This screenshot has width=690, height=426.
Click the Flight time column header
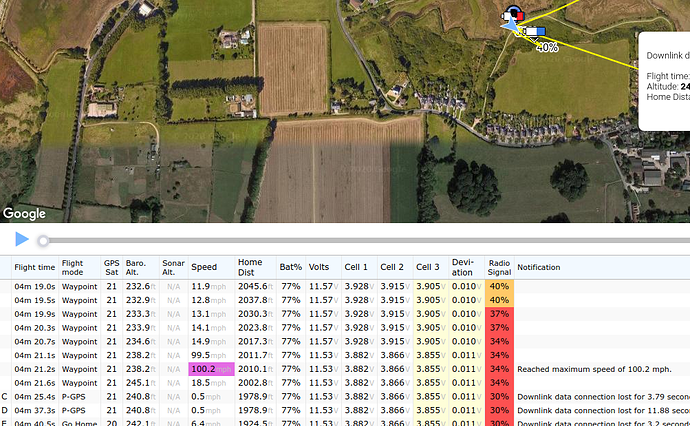(35, 267)
